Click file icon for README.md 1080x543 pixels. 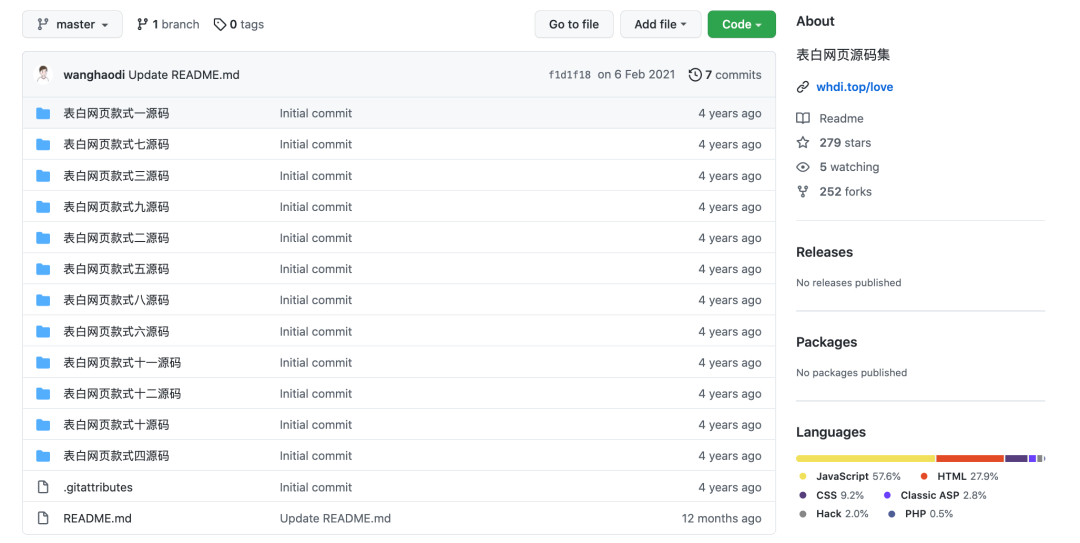[43, 518]
